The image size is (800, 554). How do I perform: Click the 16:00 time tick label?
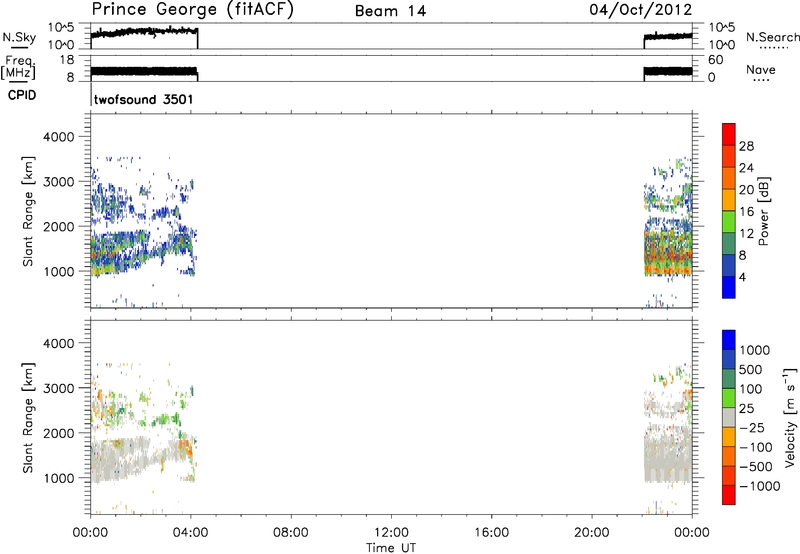coord(491,533)
